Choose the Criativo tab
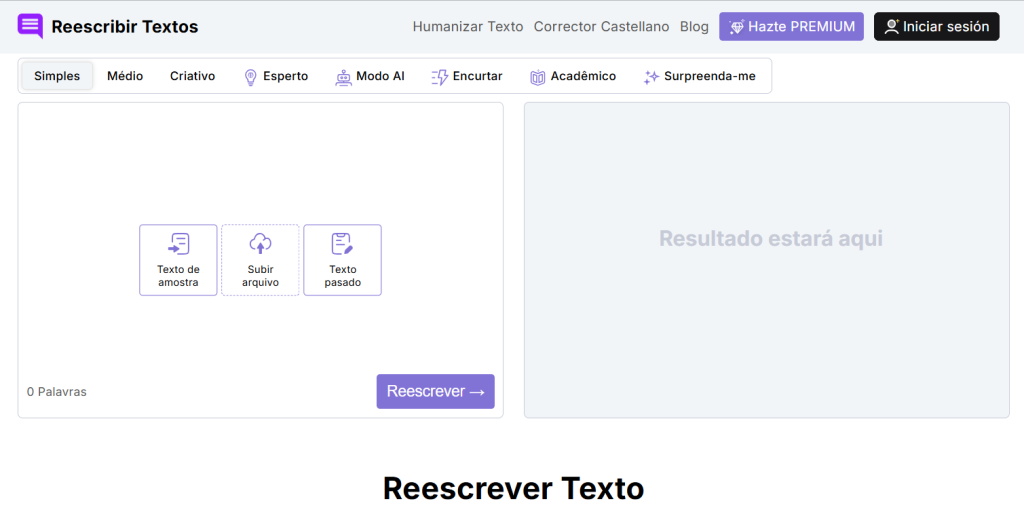Screen dimensions: 1024x529 click(x=192, y=76)
